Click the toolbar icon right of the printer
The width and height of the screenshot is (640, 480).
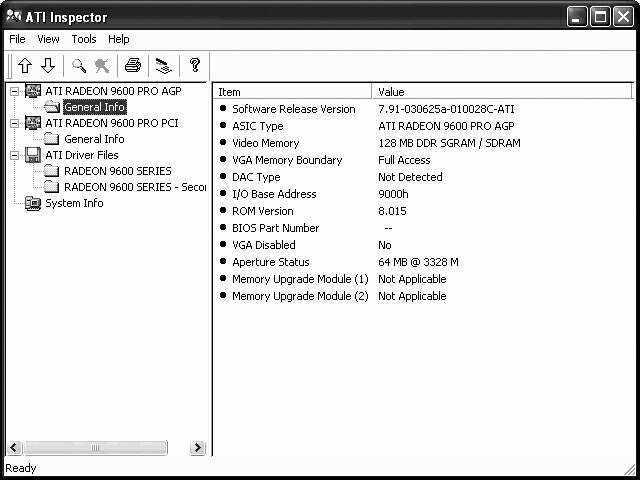(163, 66)
